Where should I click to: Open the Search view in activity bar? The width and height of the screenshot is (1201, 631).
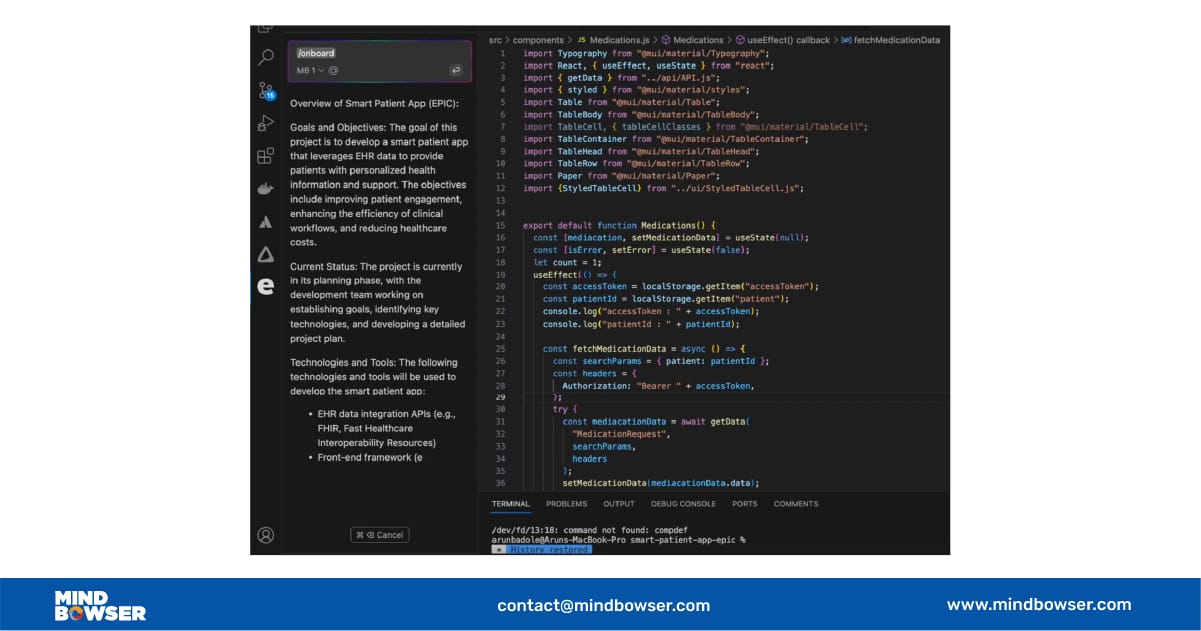(266, 58)
